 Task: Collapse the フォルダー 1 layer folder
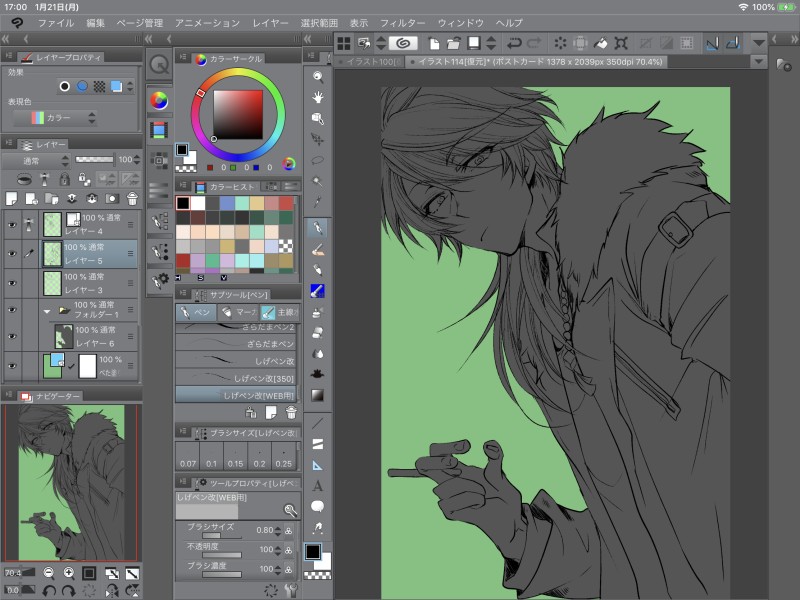click(x=46, y=312)
